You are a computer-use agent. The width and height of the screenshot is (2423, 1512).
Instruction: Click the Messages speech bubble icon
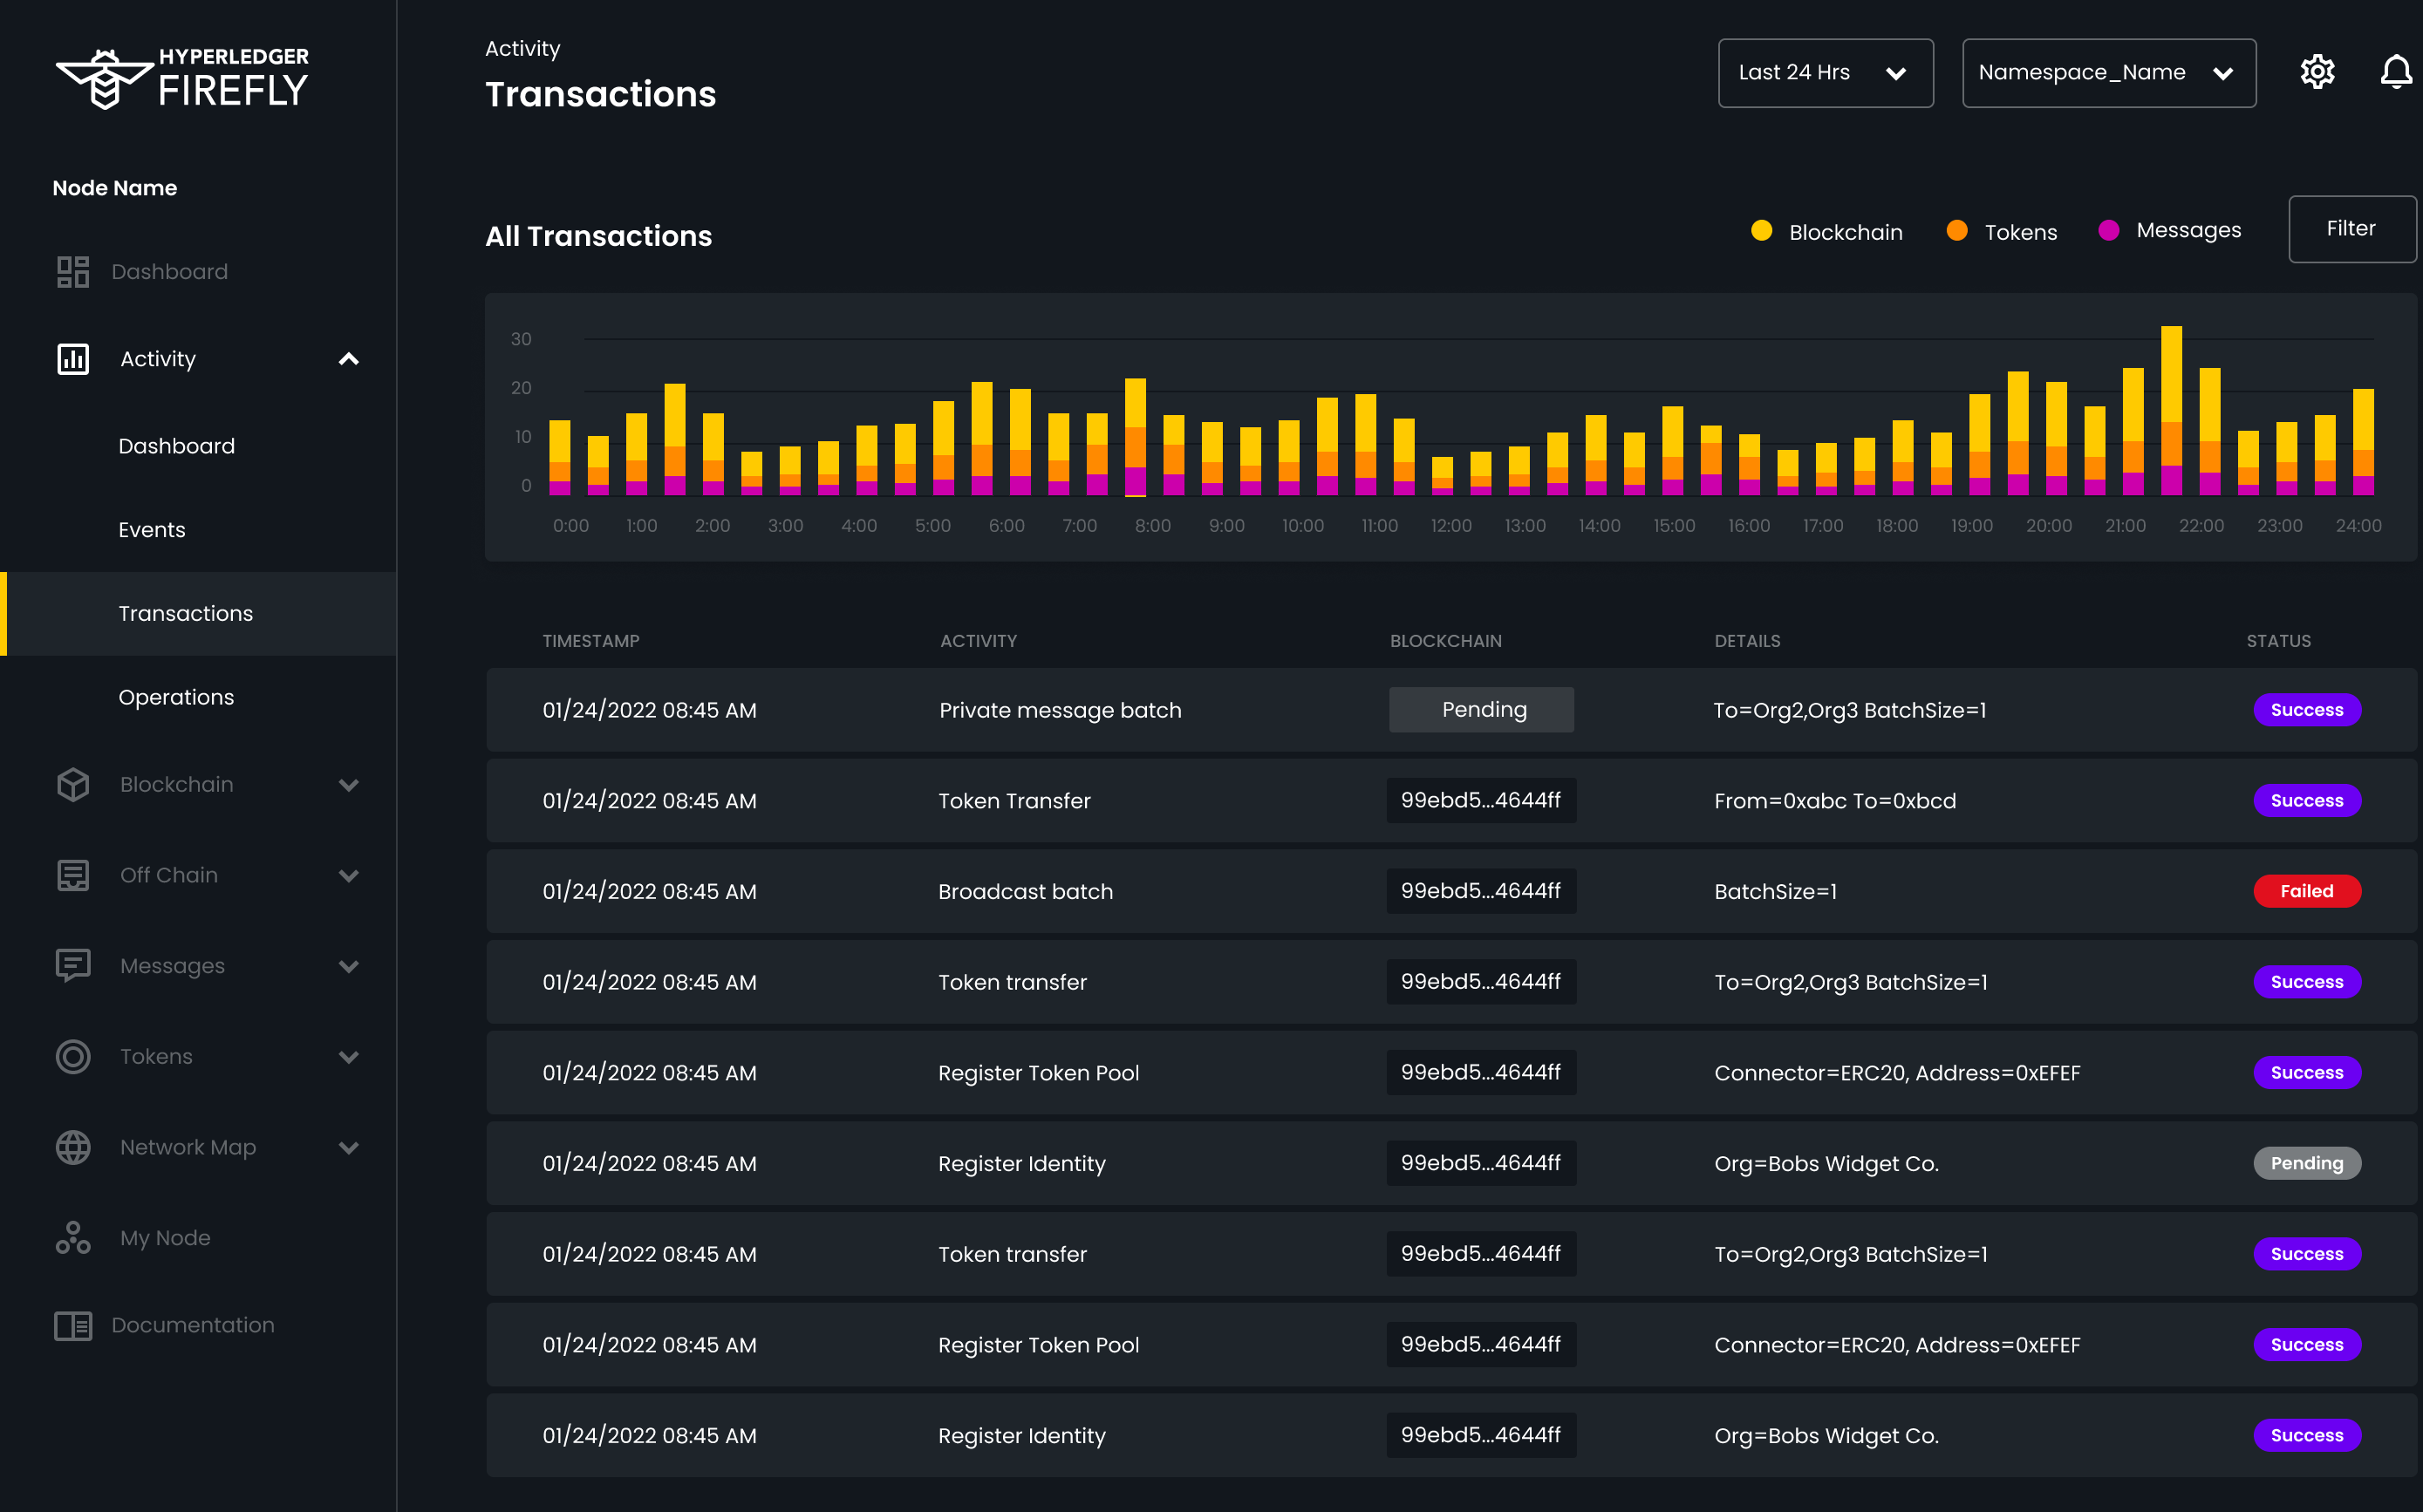coord(73,966)
